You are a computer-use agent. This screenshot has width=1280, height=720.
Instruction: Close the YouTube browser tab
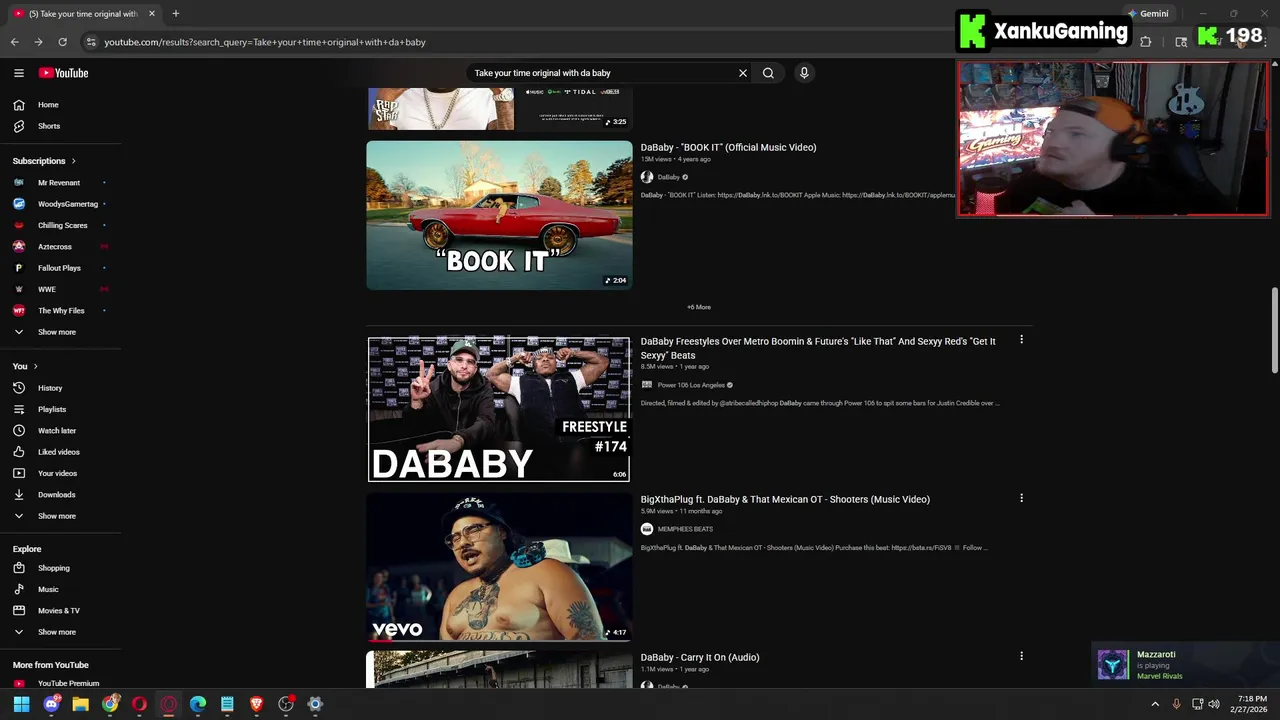coord(152,14)
